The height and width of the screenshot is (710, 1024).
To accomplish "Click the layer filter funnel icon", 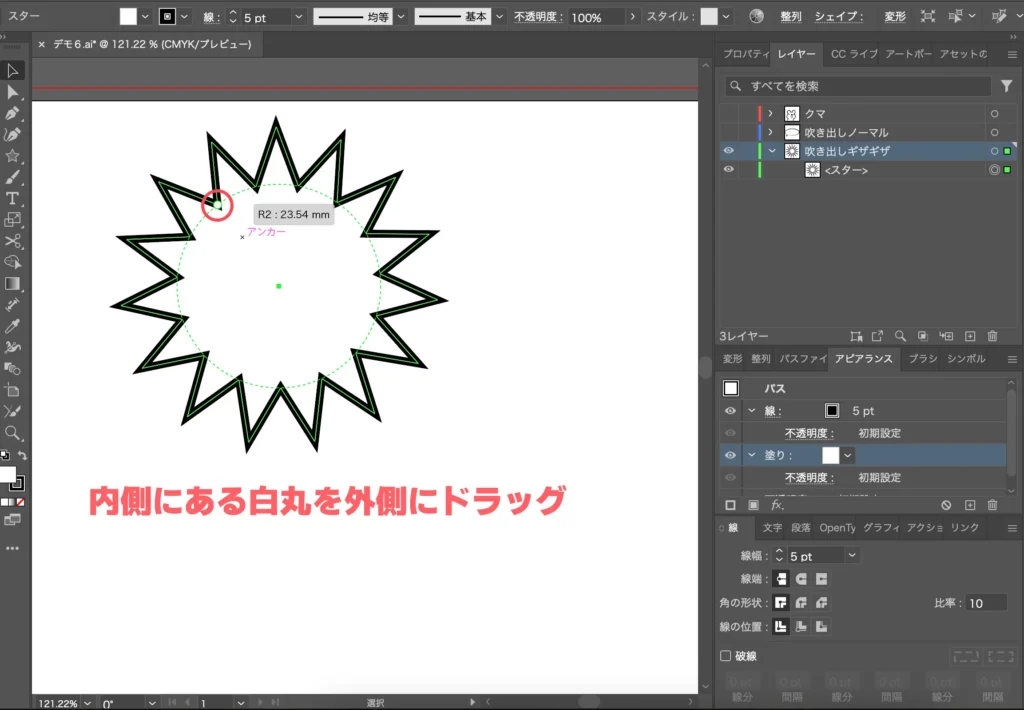I will (1006, 87).
